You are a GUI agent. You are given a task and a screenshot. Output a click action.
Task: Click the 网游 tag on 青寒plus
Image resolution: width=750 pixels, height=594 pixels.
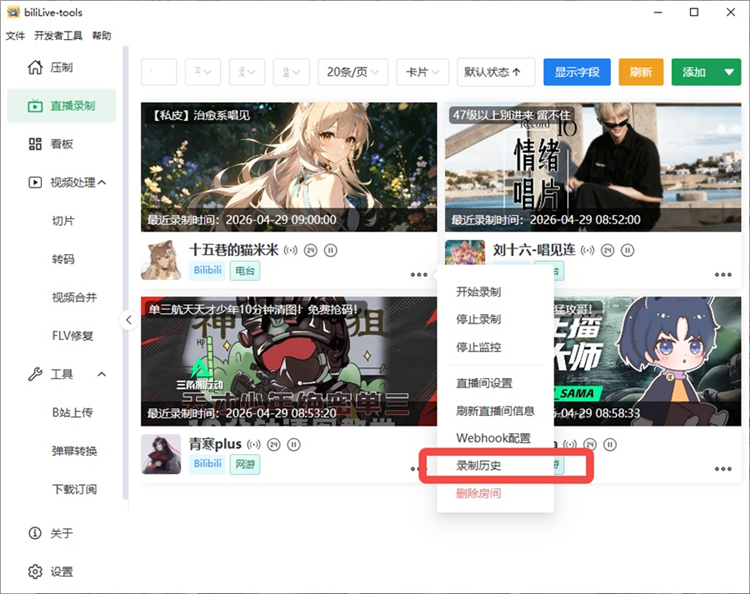(245, 464)
